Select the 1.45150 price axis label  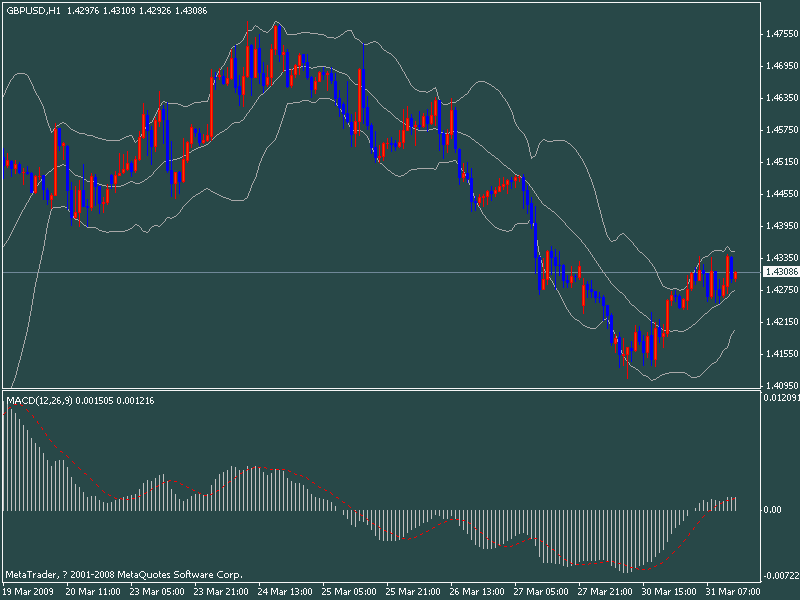coord(782,162)
